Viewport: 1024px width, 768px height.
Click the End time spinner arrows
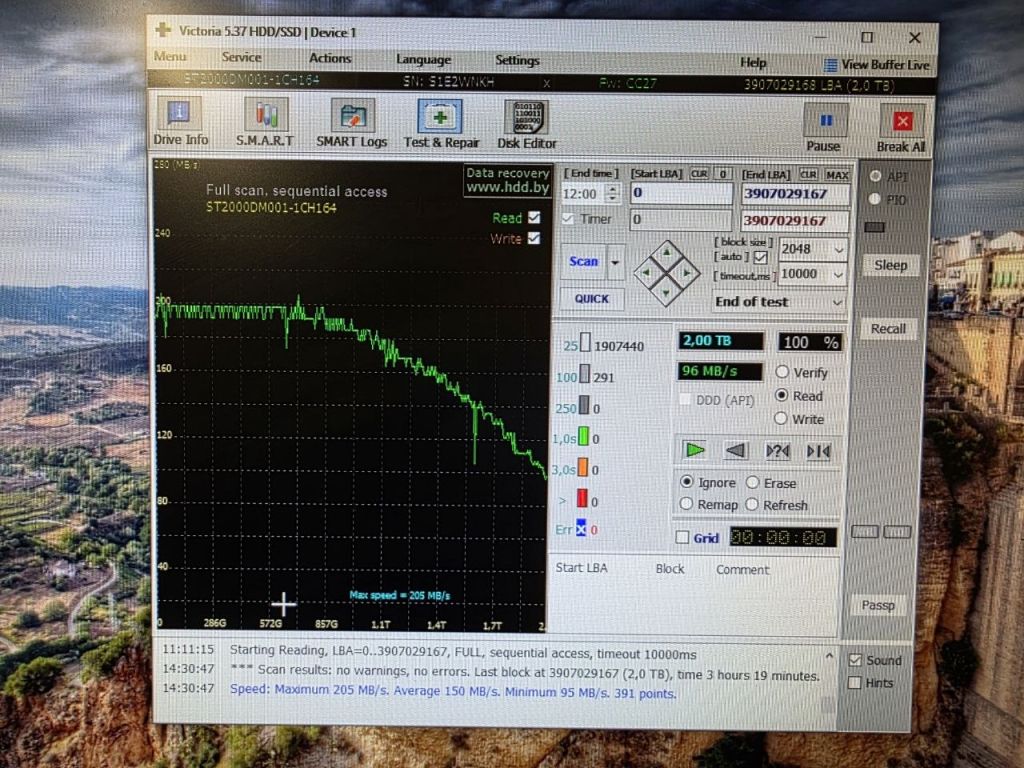point(613,193)
